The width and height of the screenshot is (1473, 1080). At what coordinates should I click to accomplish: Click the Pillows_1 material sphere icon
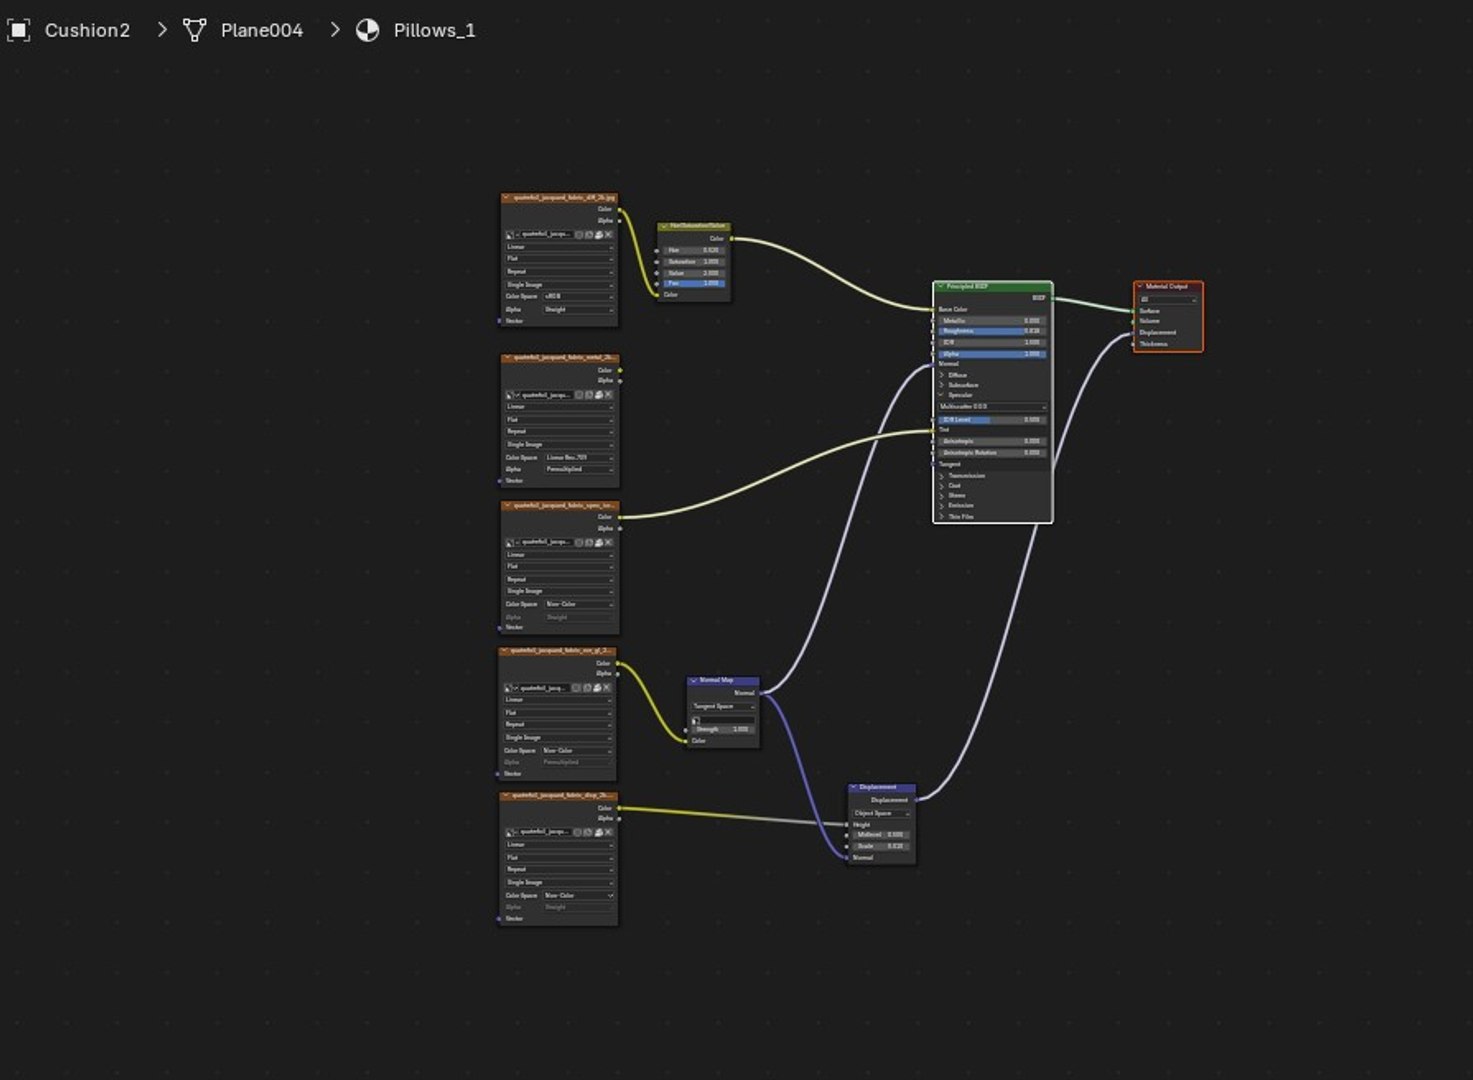[368, 30]
